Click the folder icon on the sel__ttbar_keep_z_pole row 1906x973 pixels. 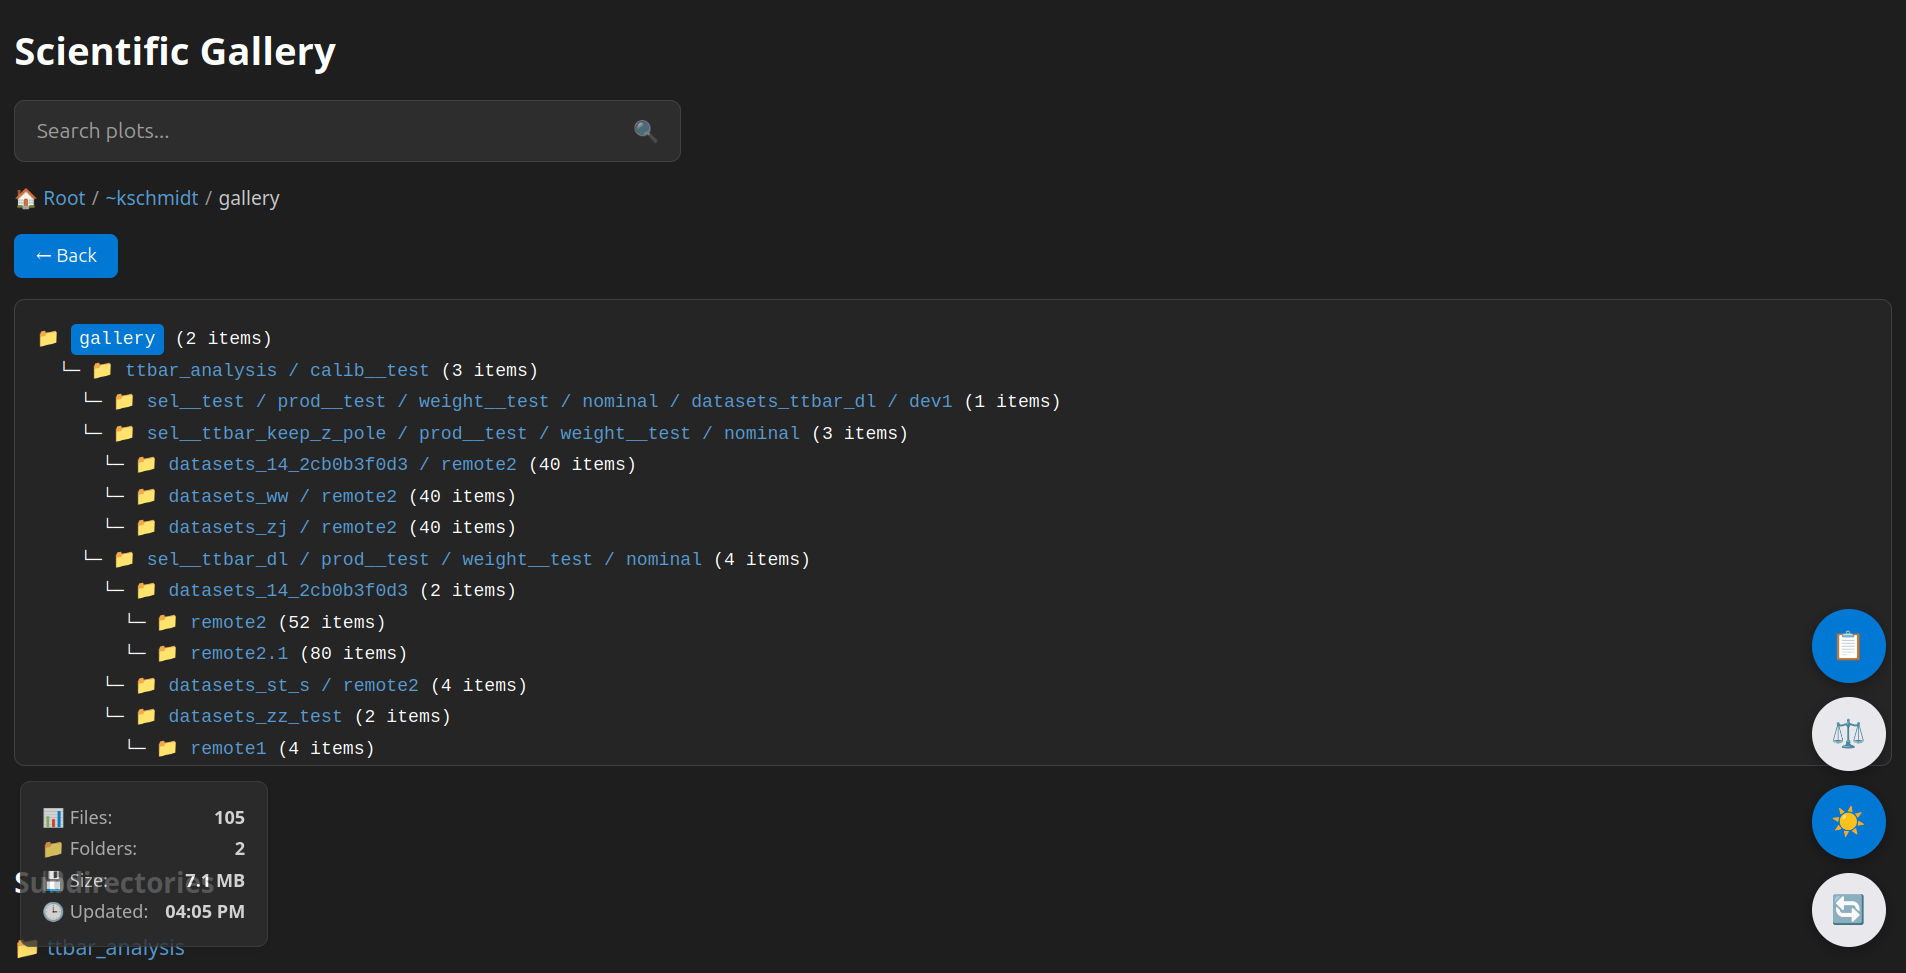124,433
